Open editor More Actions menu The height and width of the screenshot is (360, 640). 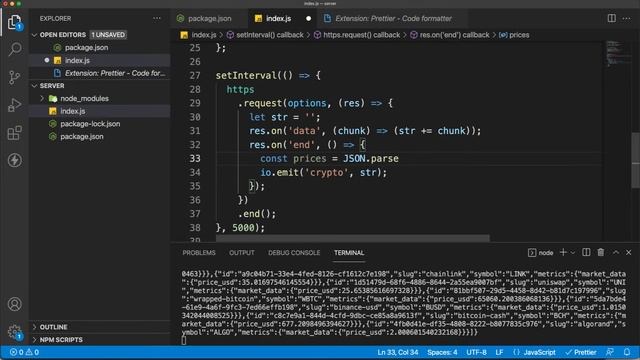pyautogui.click(x=627, y=18)
